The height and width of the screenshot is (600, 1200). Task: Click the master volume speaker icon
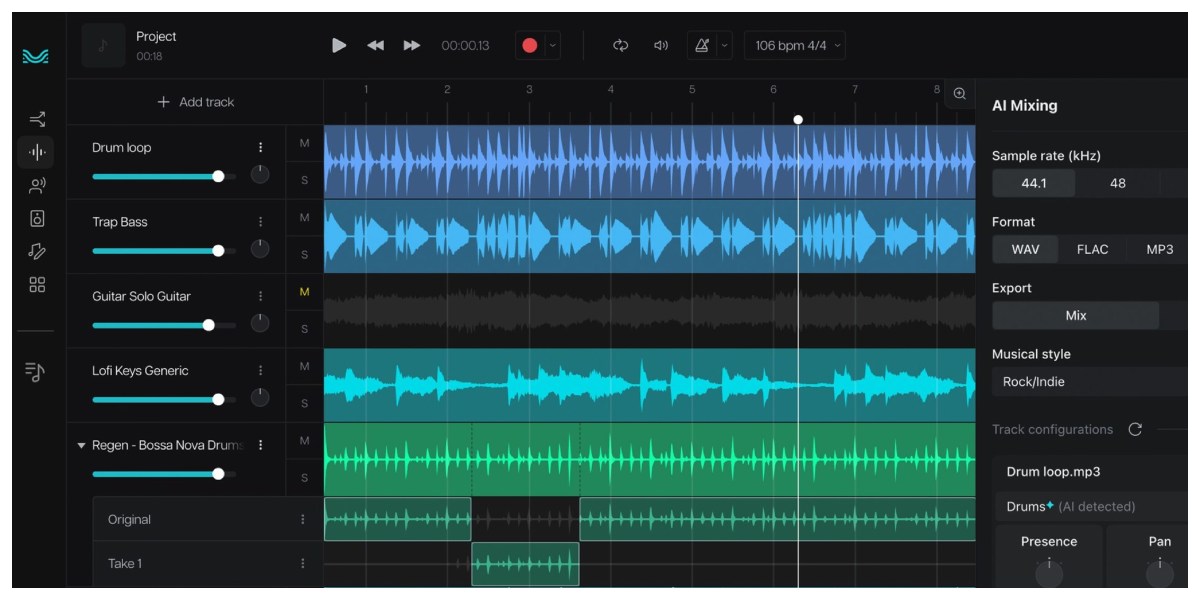(x=660, y=45)
